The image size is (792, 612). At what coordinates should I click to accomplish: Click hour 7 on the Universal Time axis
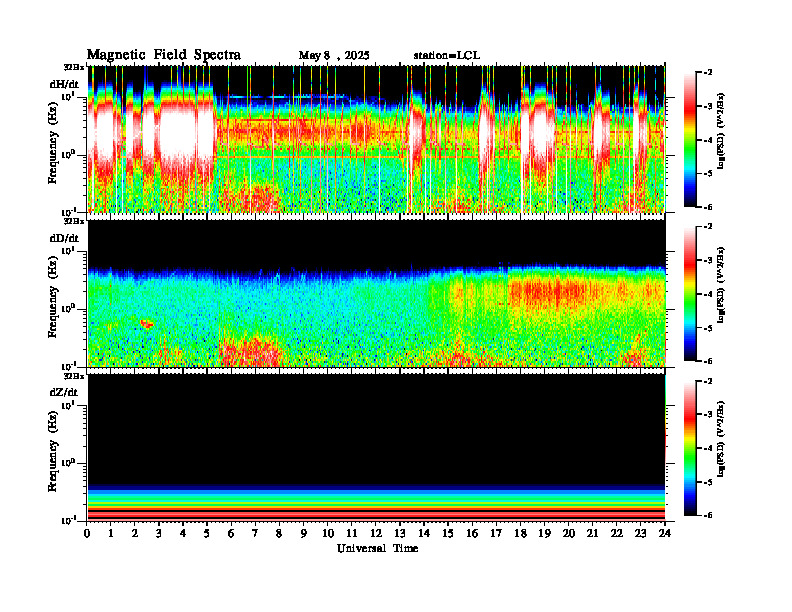(255, 533)
